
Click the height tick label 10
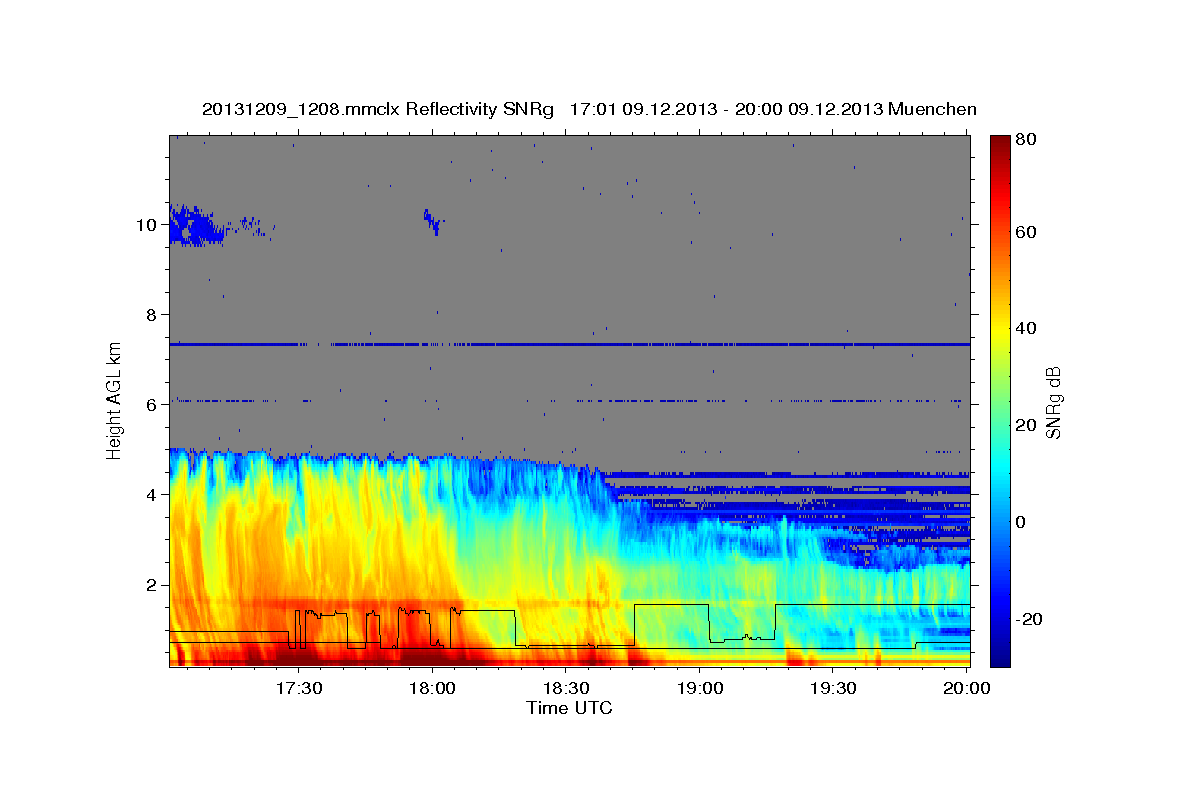[x=146, y=224]
